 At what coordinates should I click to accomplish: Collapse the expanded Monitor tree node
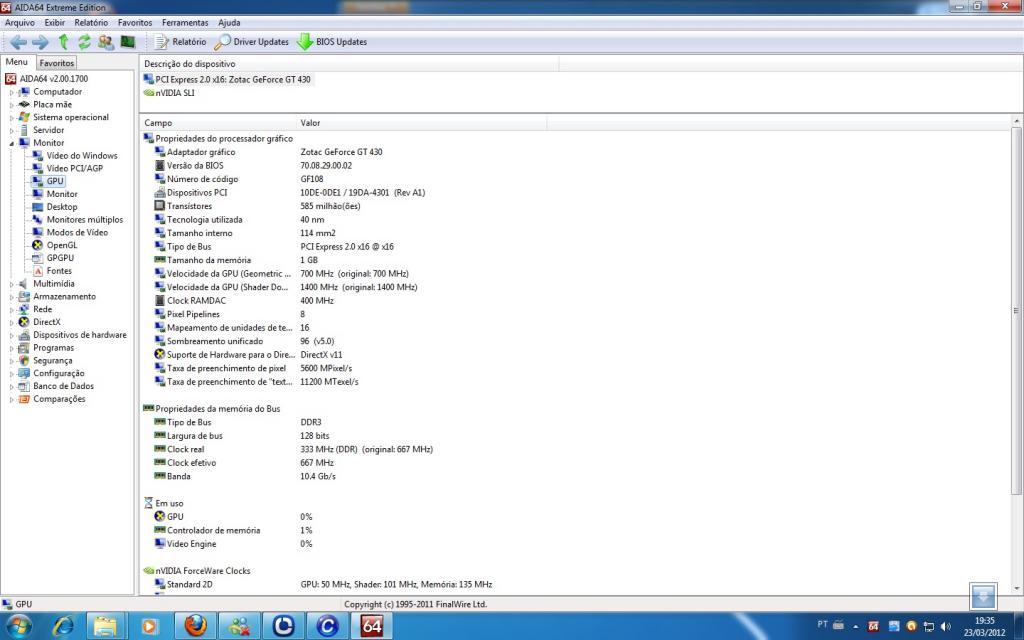pos(11,144)
